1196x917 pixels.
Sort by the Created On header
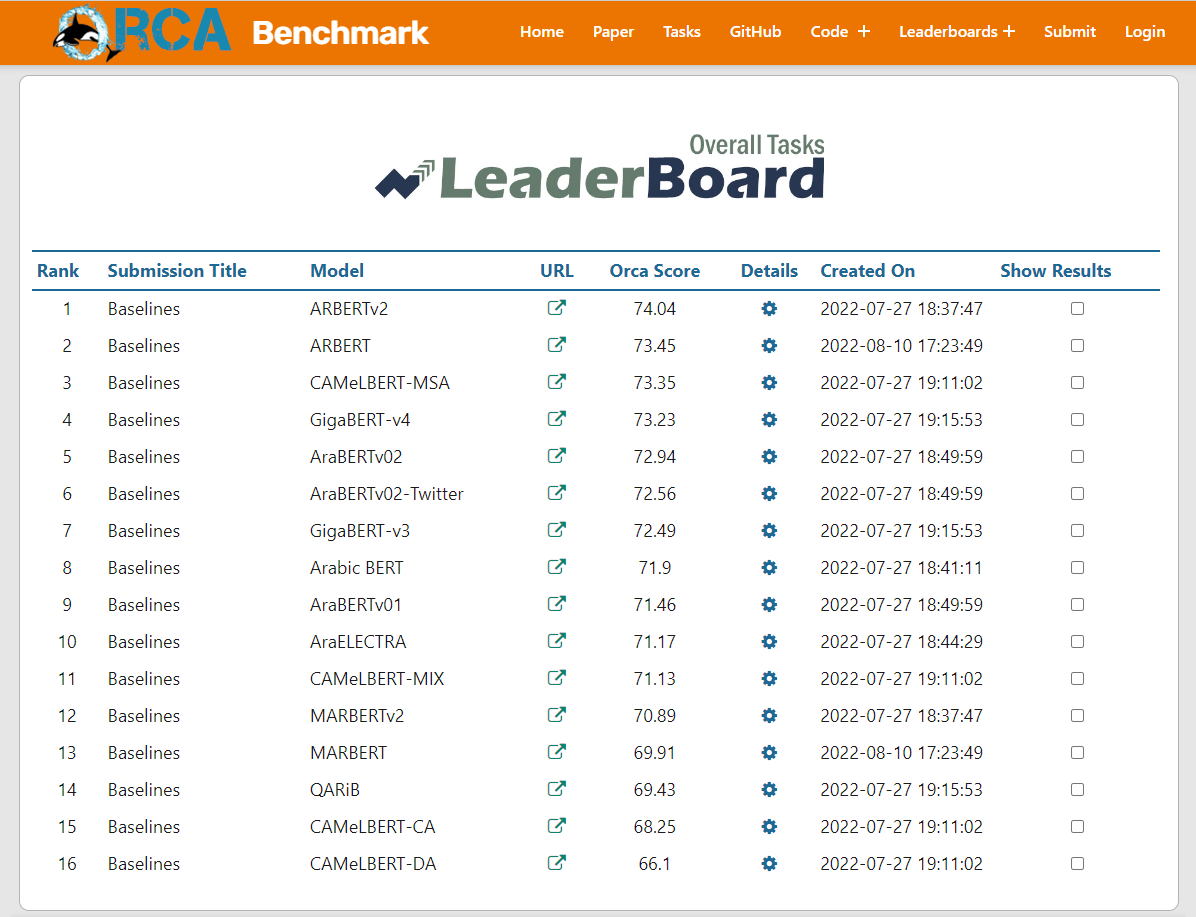click(867, 271)
